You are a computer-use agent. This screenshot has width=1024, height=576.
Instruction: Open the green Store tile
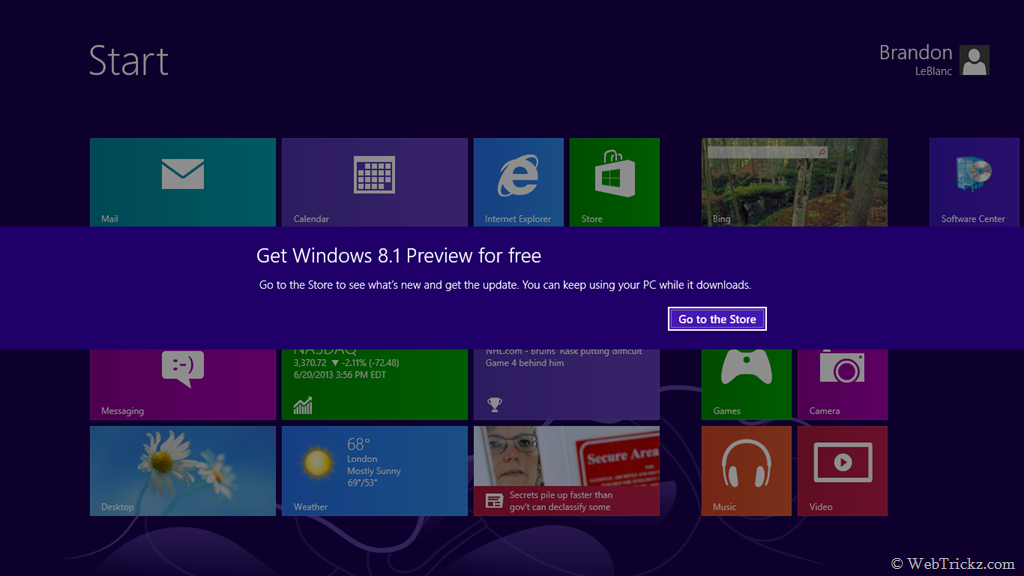(x=615, y=182)
